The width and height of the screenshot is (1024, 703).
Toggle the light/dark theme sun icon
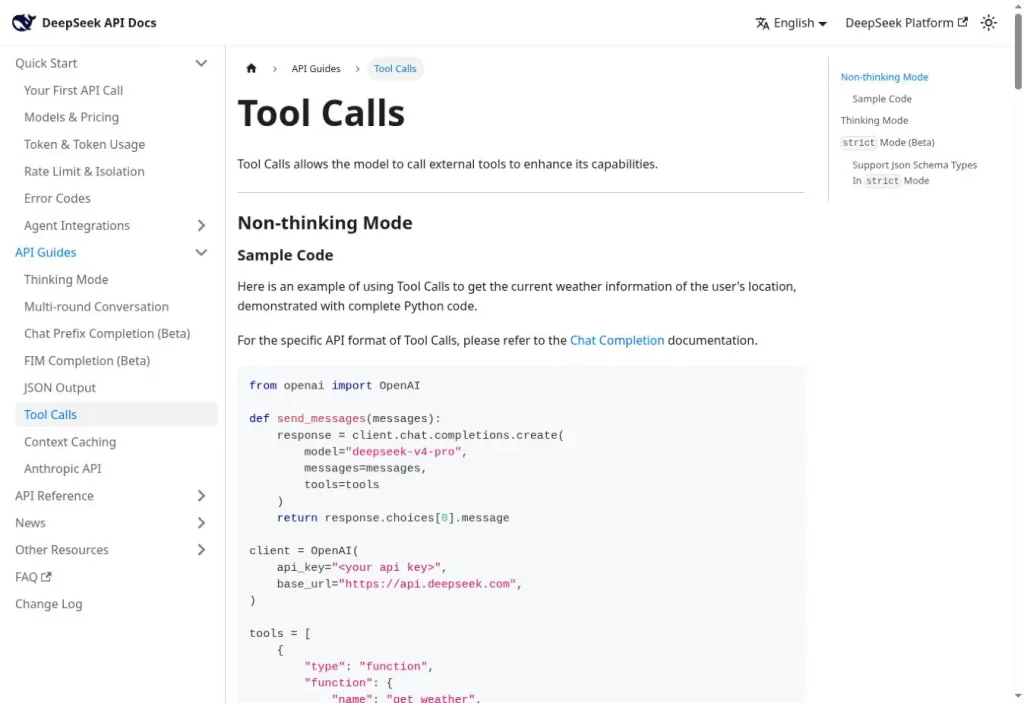coord(988,23)
